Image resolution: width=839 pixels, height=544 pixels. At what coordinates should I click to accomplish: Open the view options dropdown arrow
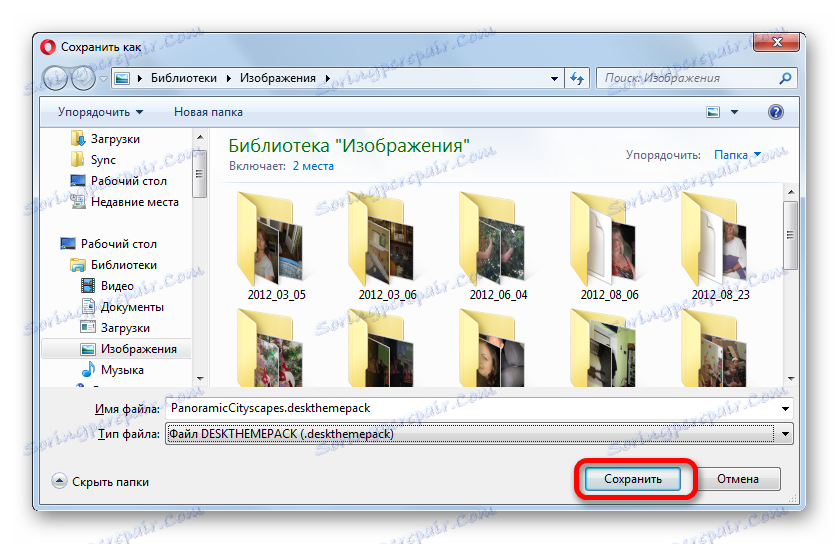[735, 112]
